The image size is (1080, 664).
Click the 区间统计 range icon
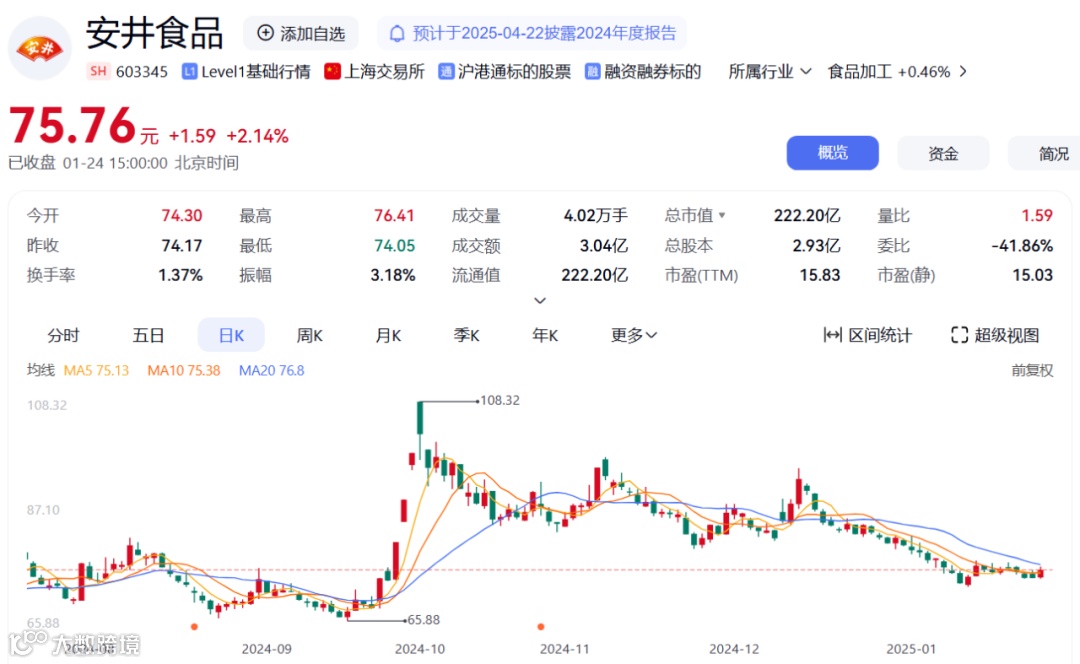coord(833,335)
